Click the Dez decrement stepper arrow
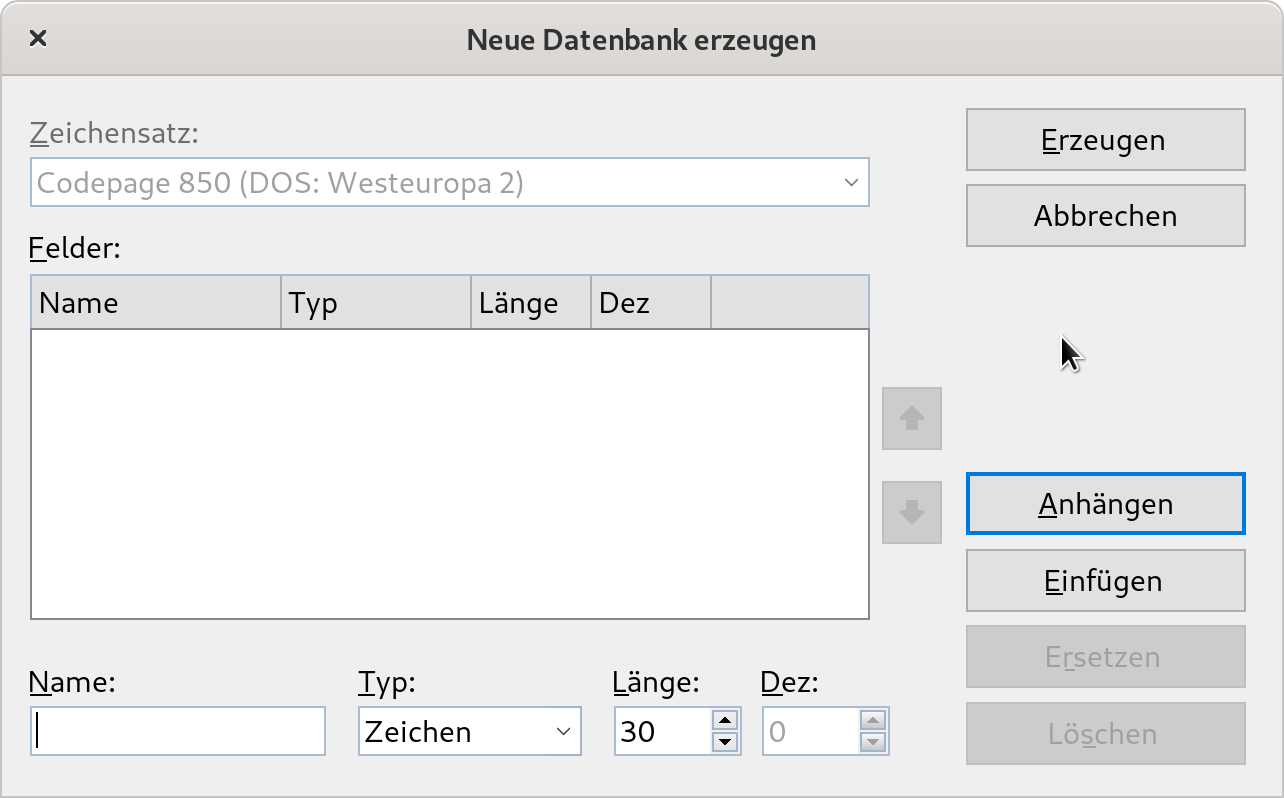 (x=874, y=742)
